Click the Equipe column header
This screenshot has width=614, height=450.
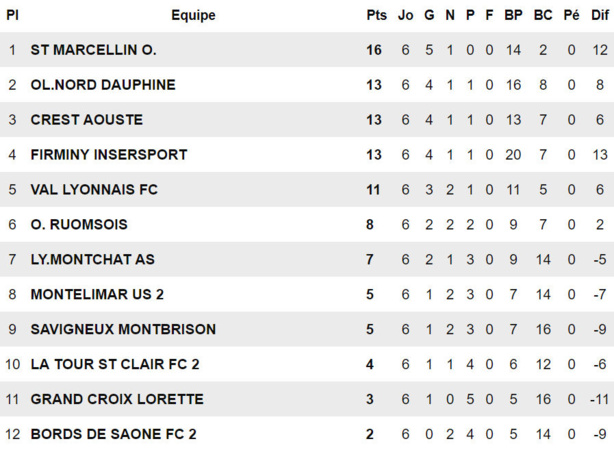pyautogui.click(x=193, y=15)
